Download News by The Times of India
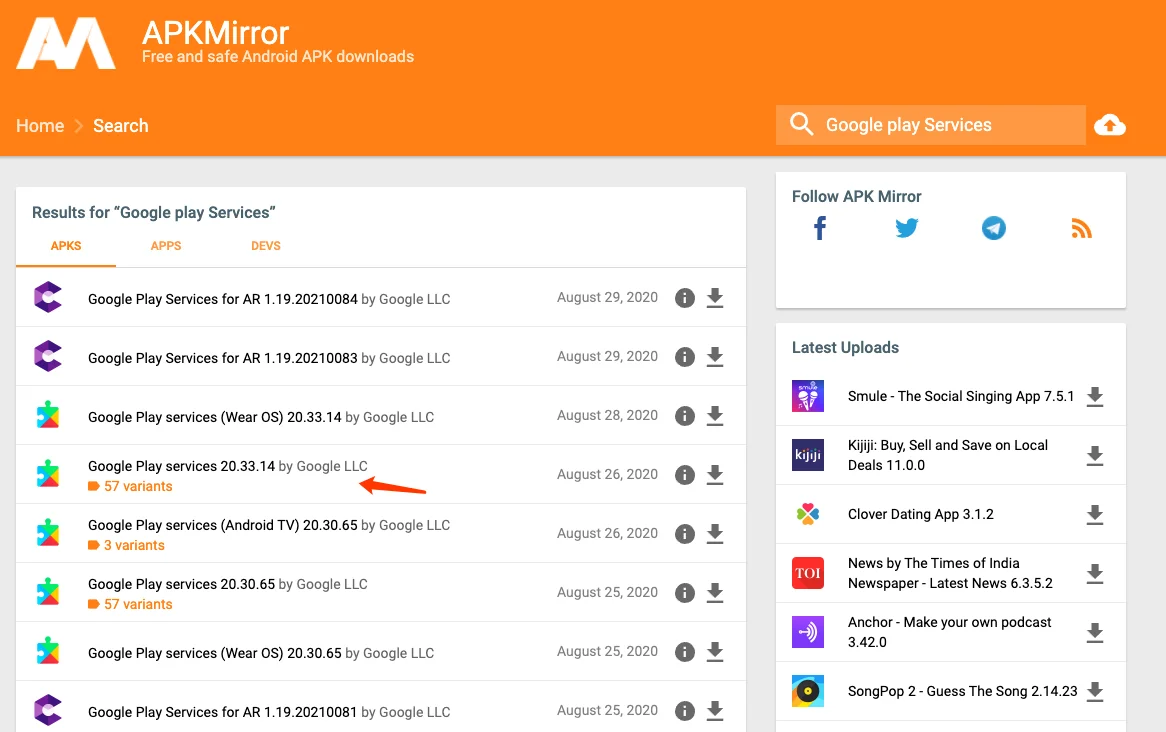The width and height of the screenshot is (1166, 732). click(1095, 574)
